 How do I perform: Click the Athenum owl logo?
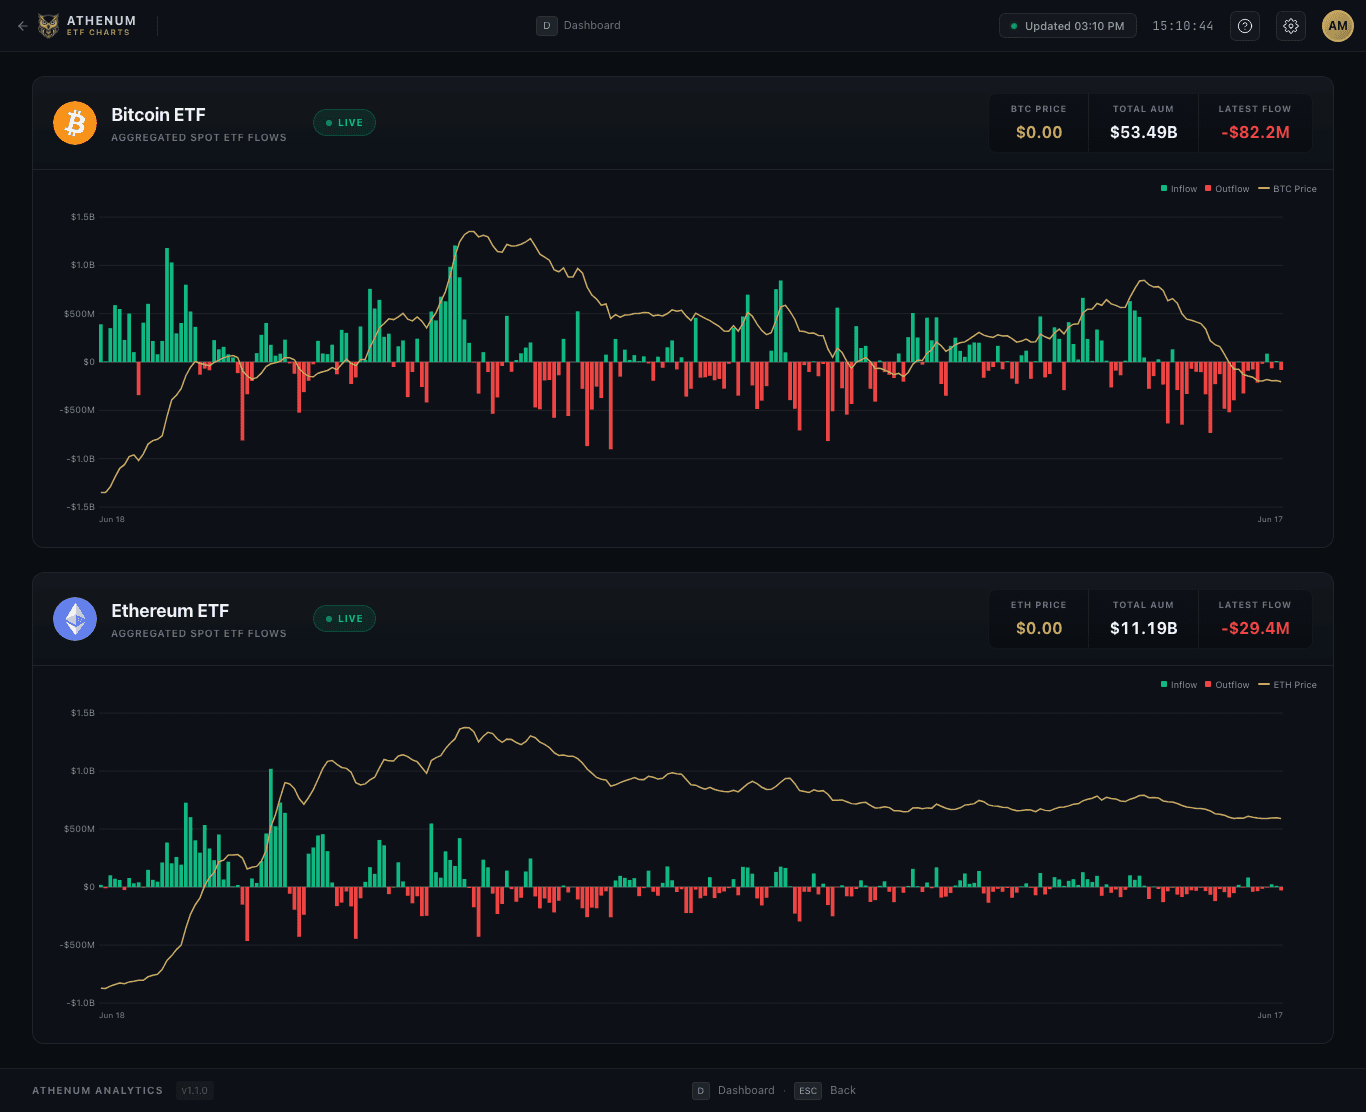[49, 26]
